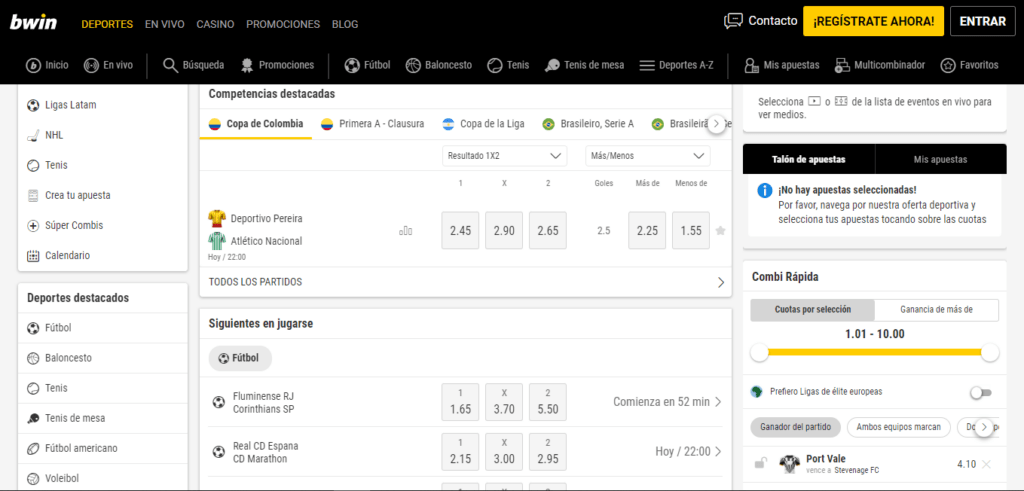Click the left handle of the odds slider
Image resolution: width=1024 pixels, height=491 pixels.
760,353
